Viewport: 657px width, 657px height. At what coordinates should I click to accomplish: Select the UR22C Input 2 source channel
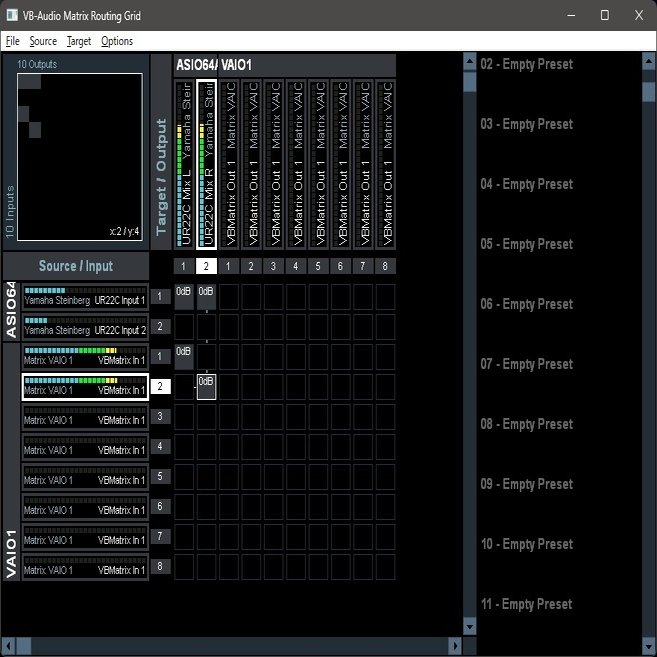[x=85, y=326]
